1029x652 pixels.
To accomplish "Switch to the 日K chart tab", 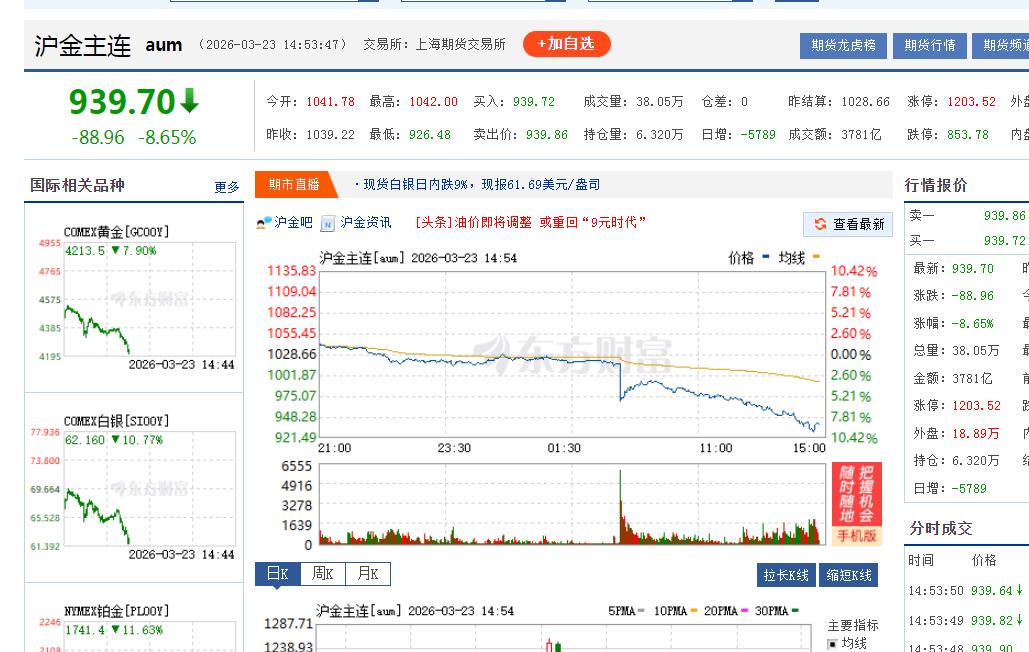I will tap(277, 574).
